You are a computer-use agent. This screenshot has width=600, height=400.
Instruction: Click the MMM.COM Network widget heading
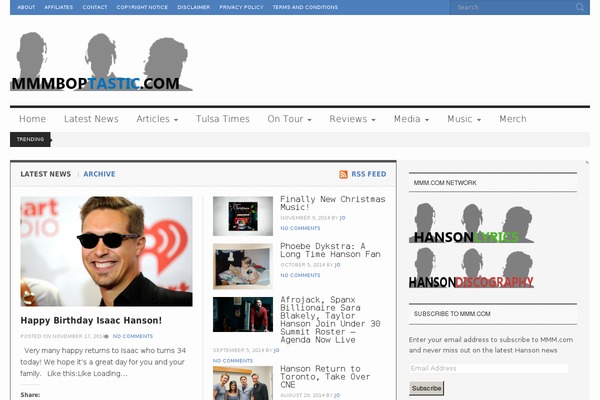click(x=445, y=183)
